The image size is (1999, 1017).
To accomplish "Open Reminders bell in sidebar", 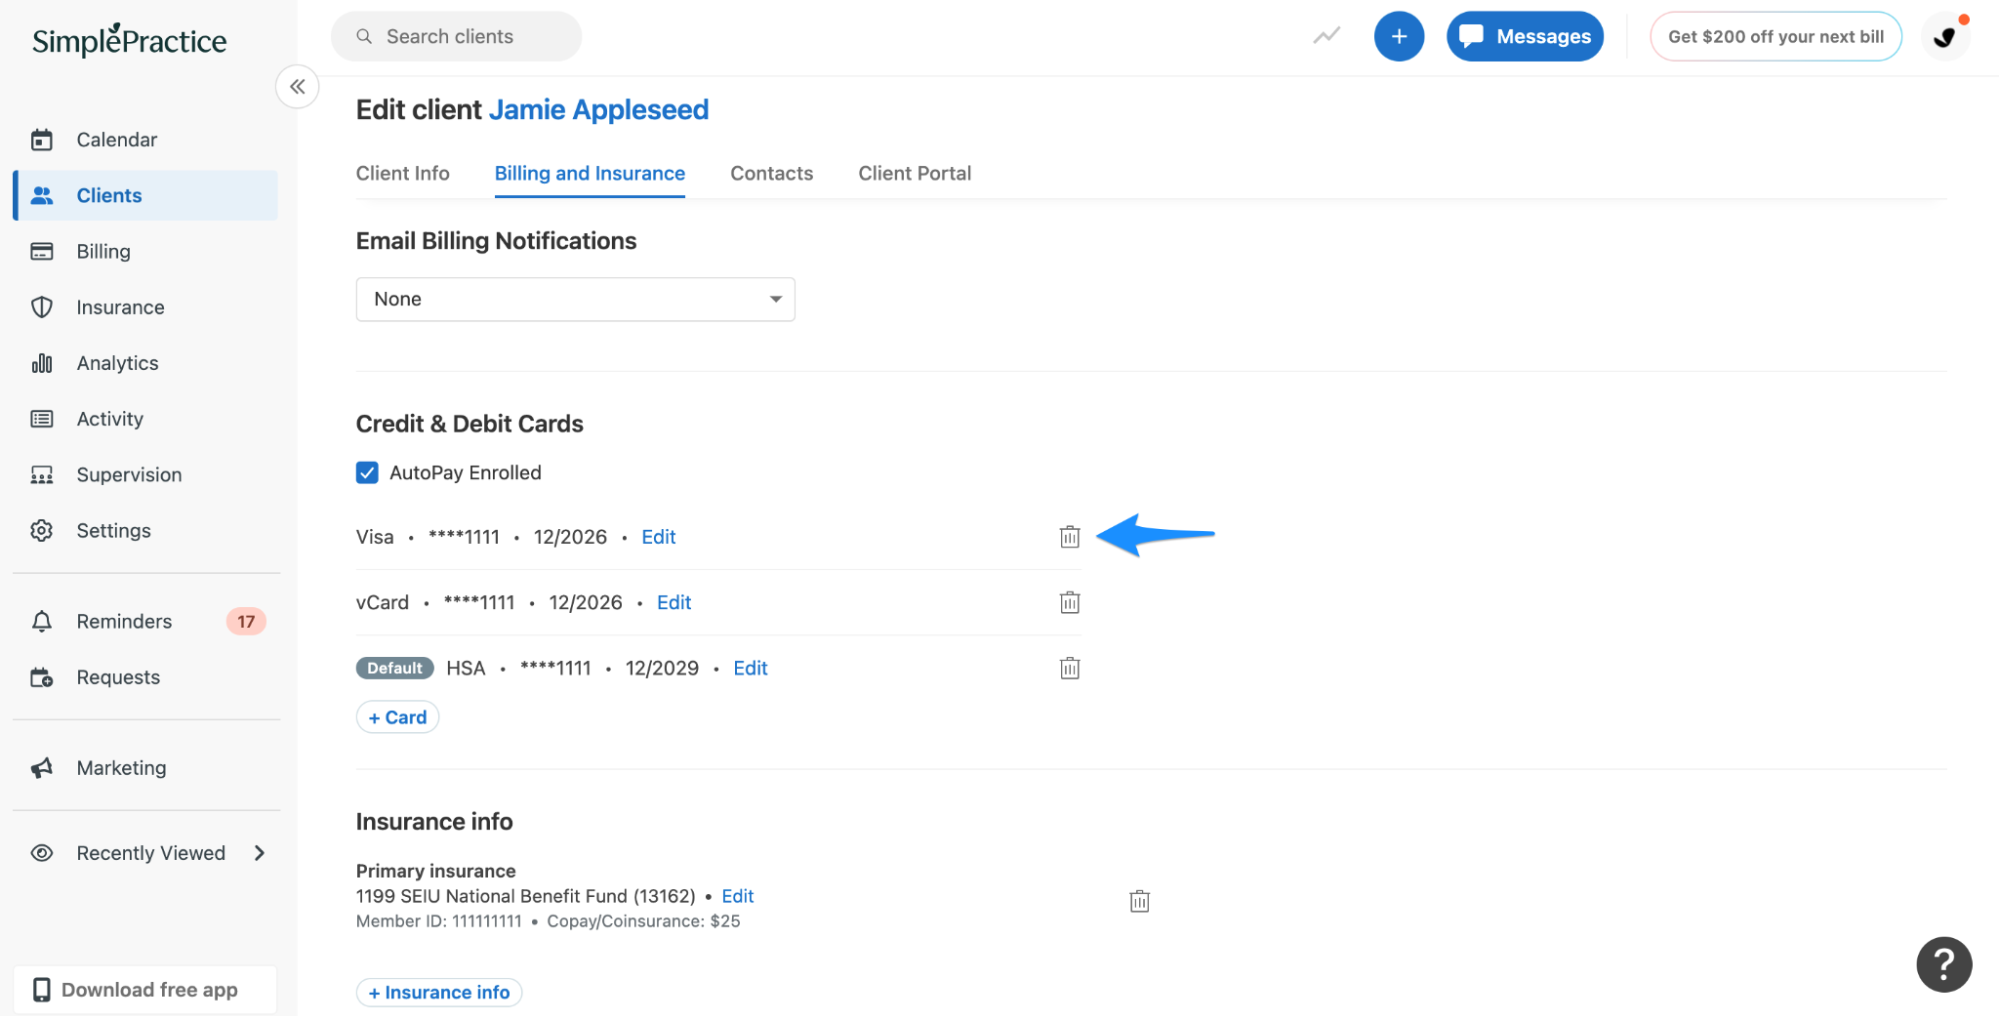I will click(x=124, y=622).
